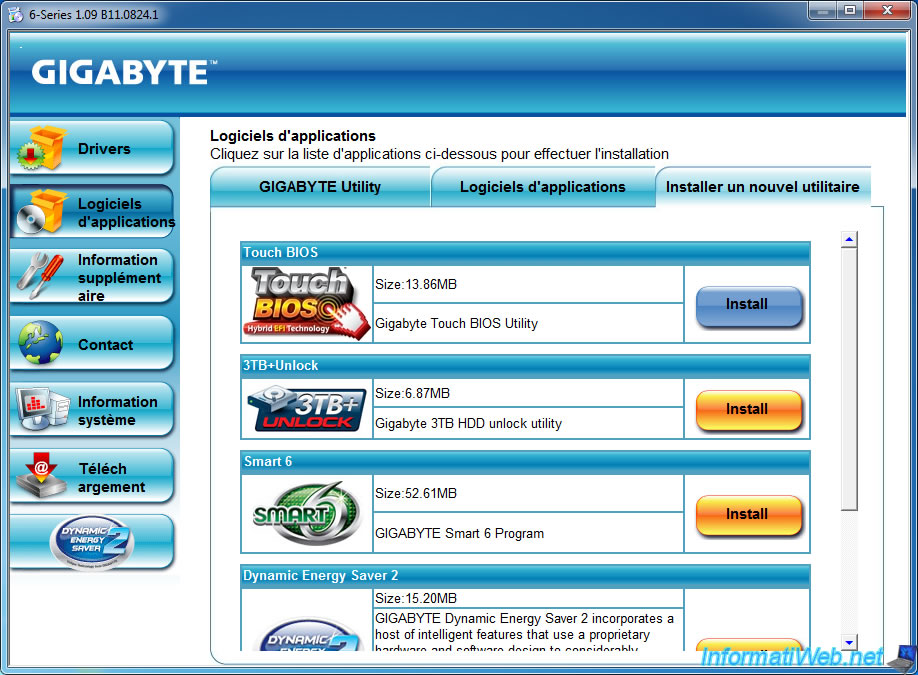The image size is (918, 675).
Task: Open the Drivers section in sidebar
Action: (92, 148)
